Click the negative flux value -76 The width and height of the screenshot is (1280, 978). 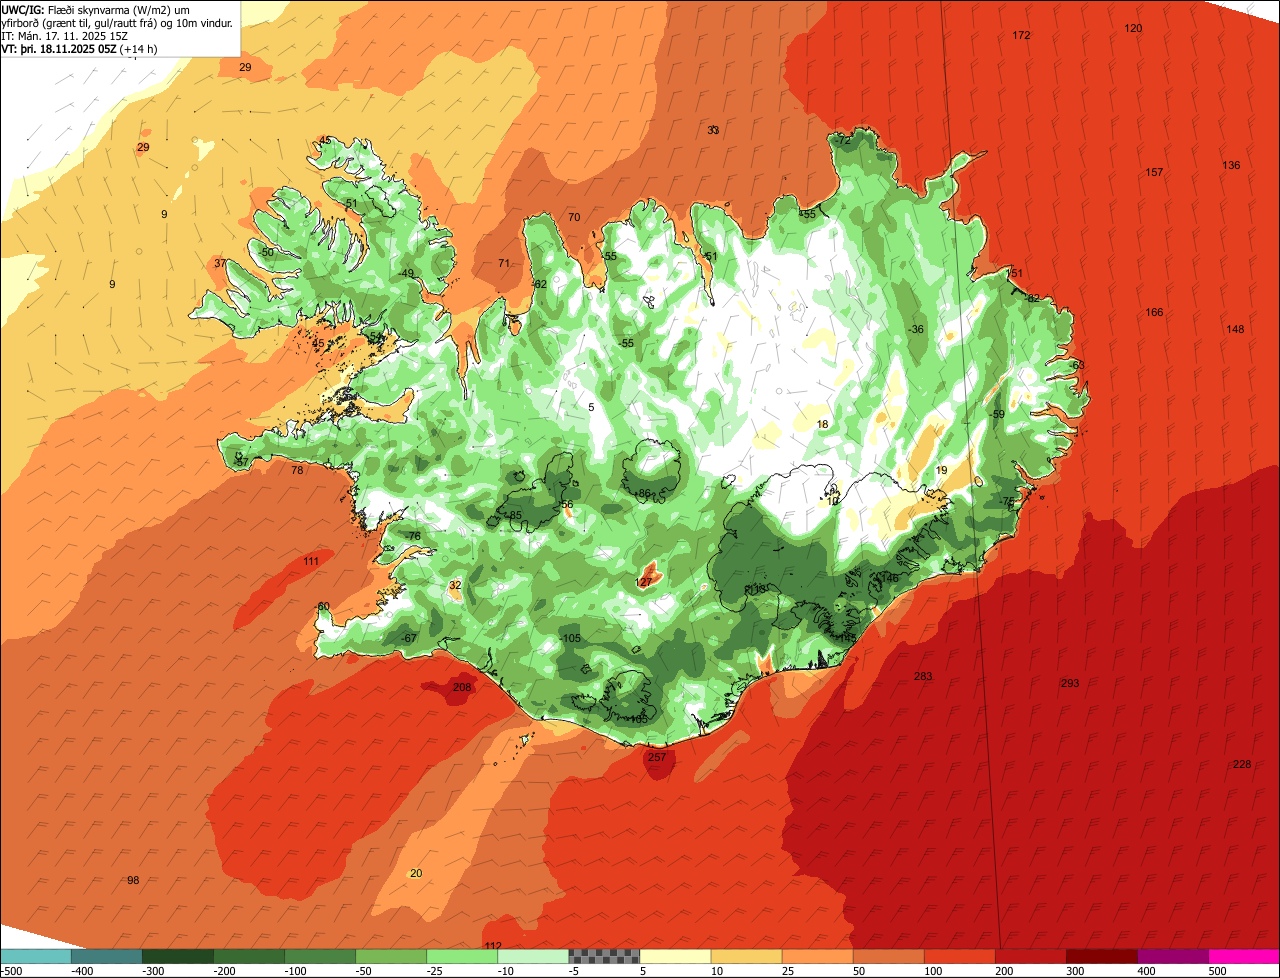(x=413, y=537)
